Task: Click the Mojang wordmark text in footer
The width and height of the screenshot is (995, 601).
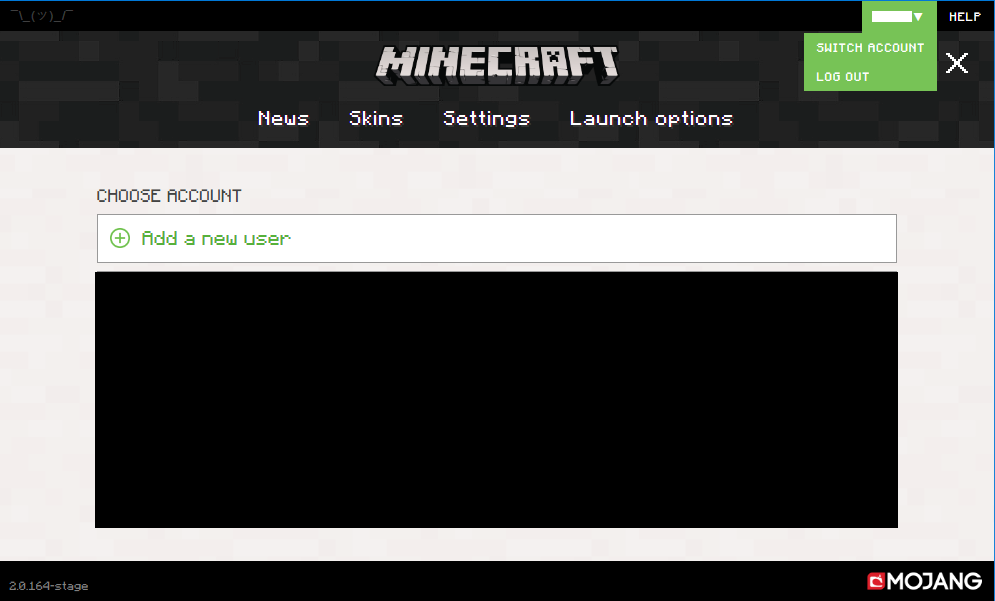Action: 935,581
